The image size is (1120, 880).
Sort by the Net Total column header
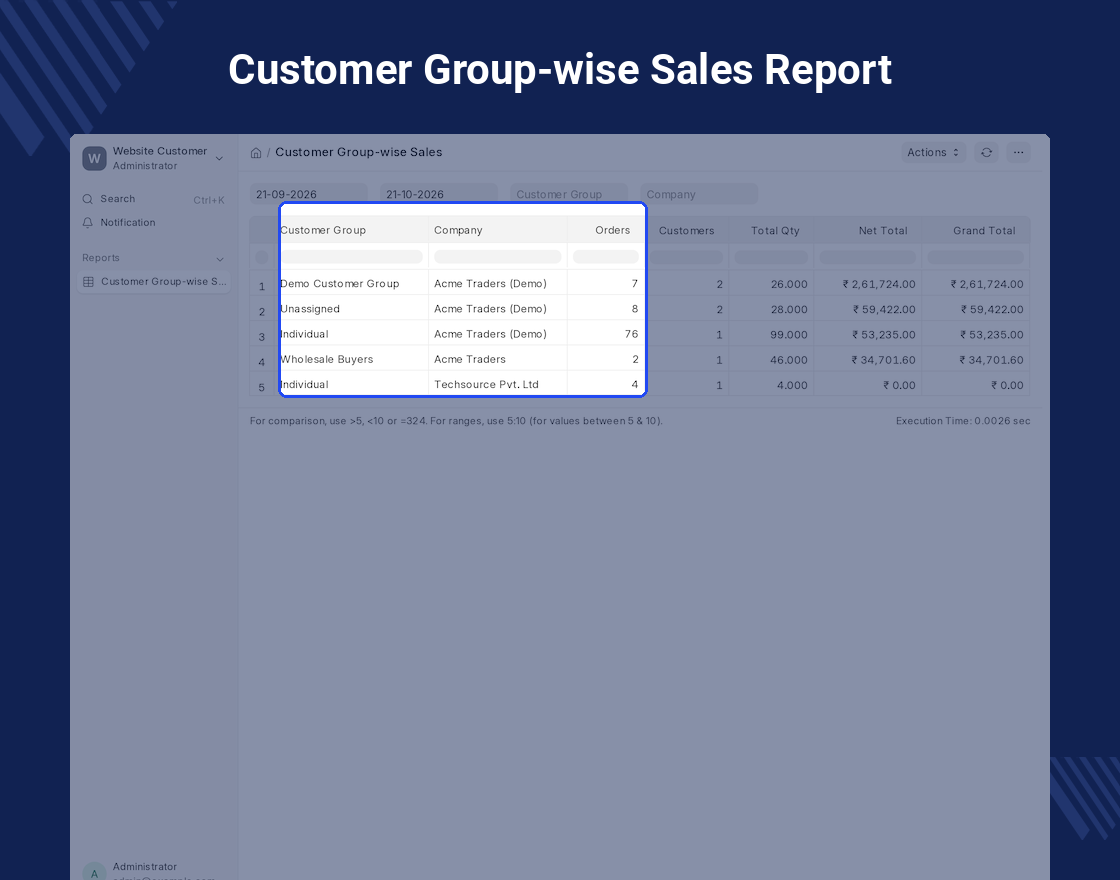[x=883, y=231]
